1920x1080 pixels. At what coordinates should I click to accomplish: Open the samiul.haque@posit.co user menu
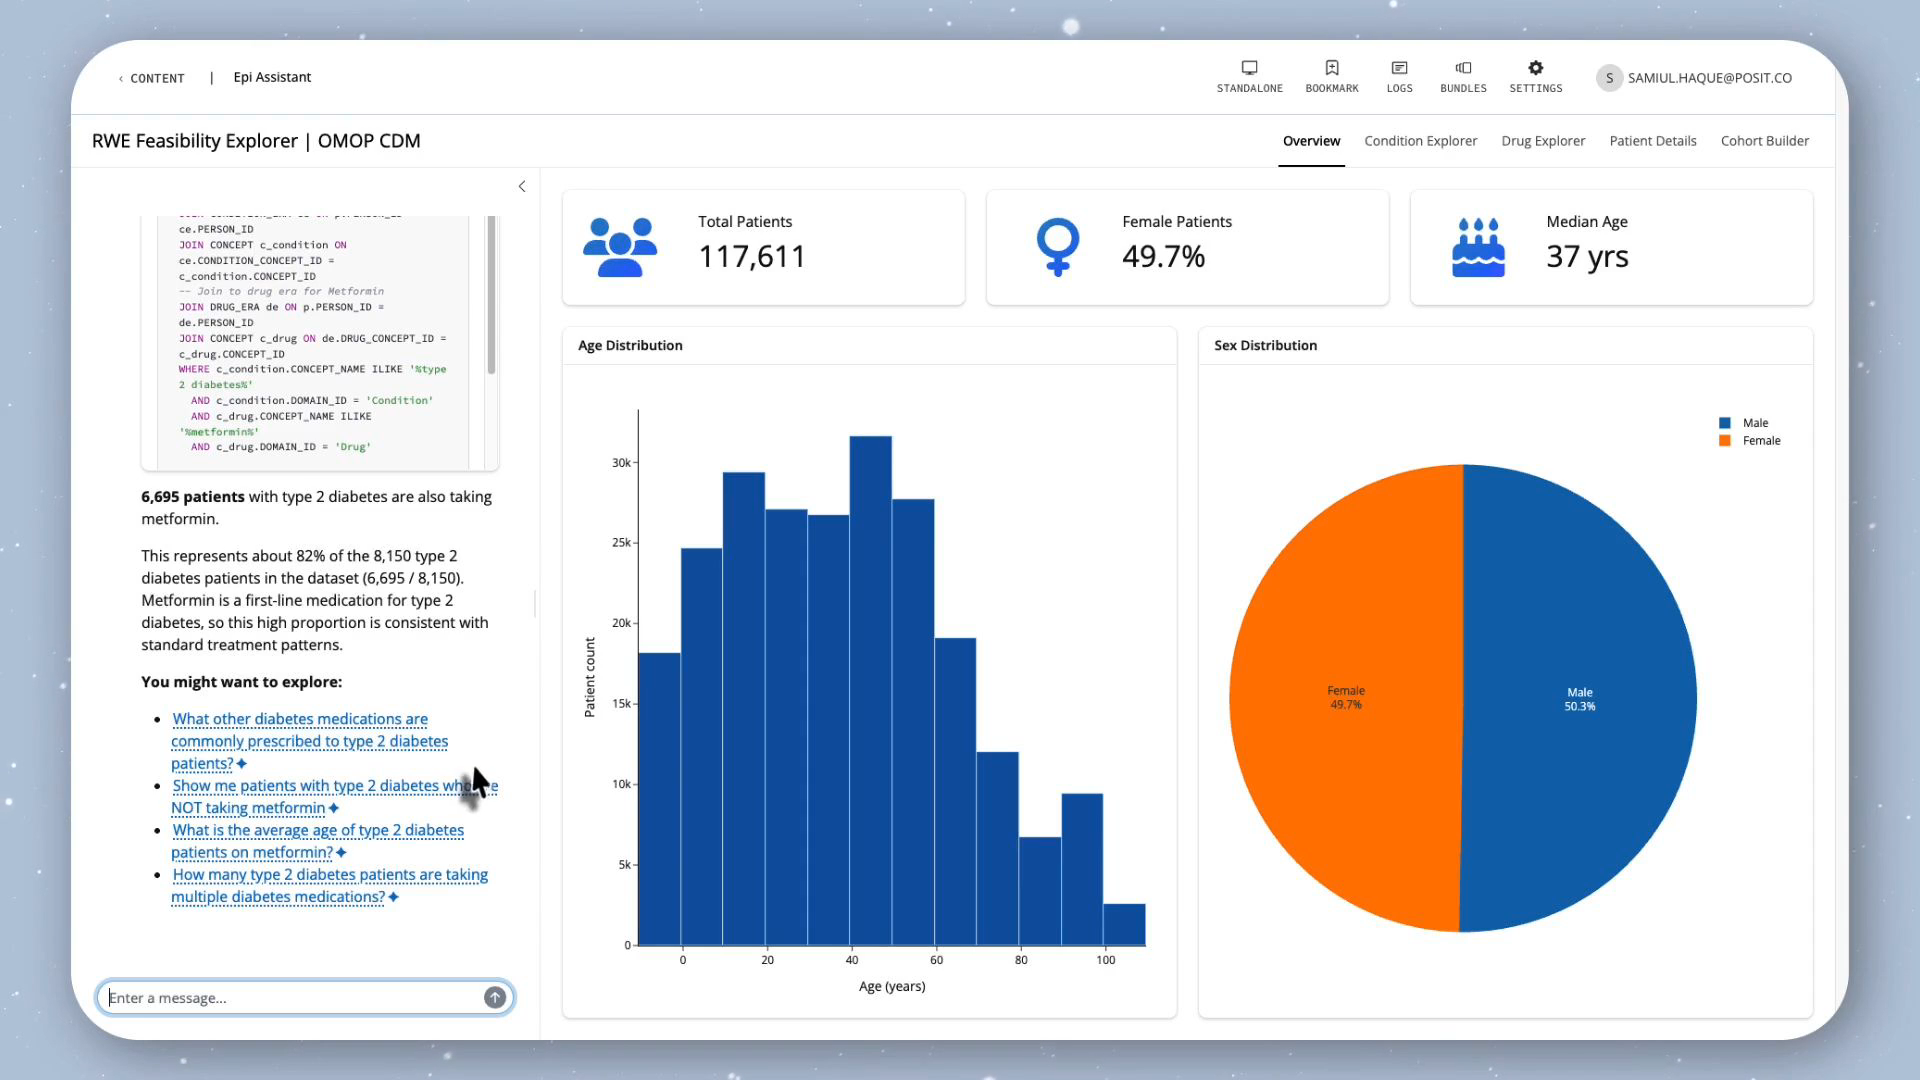coord(1695,78)
